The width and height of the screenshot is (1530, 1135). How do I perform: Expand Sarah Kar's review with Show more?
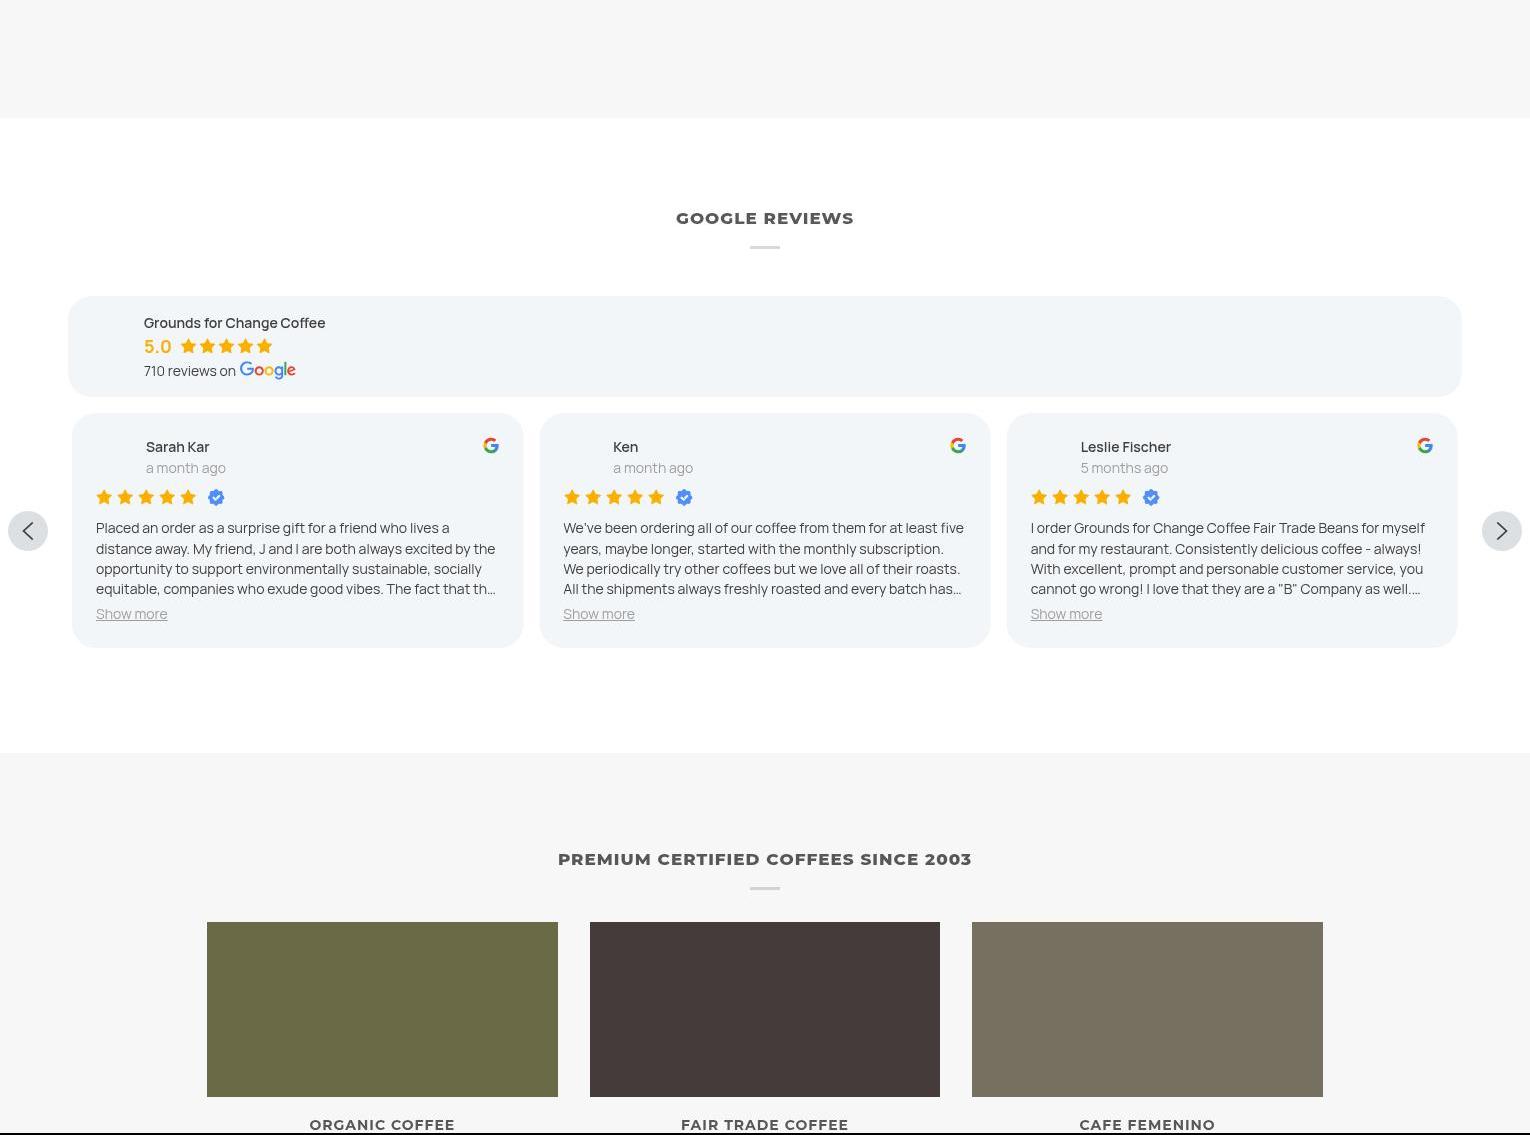[131, 614]
